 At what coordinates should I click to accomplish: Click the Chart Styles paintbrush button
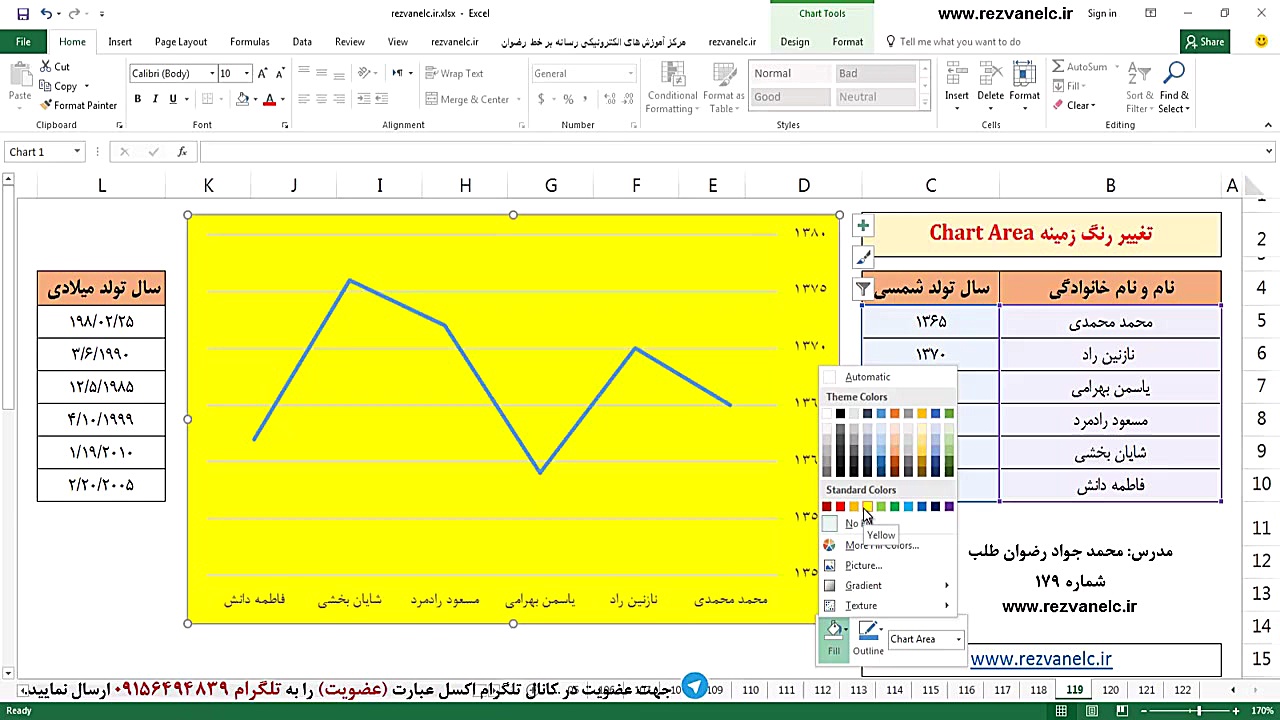[x=863, y=257]
